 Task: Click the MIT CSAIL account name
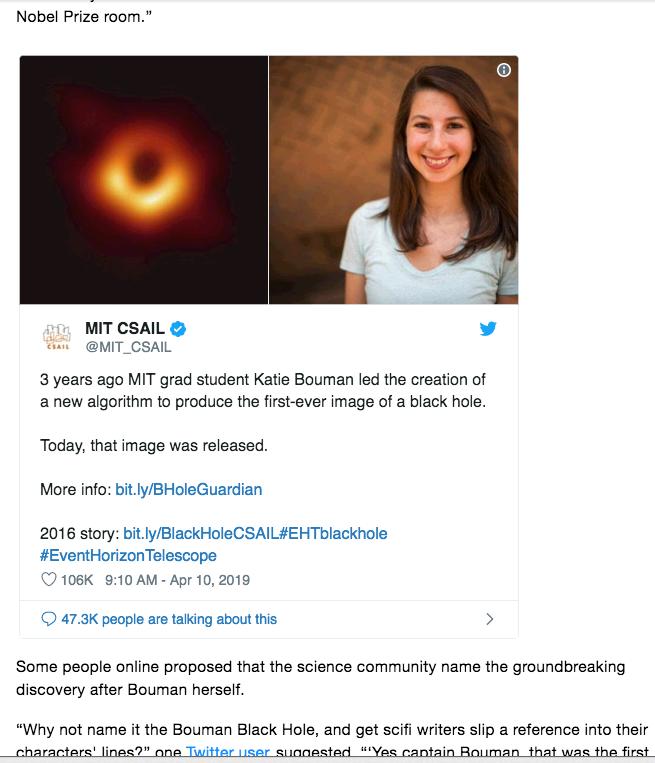125,328
